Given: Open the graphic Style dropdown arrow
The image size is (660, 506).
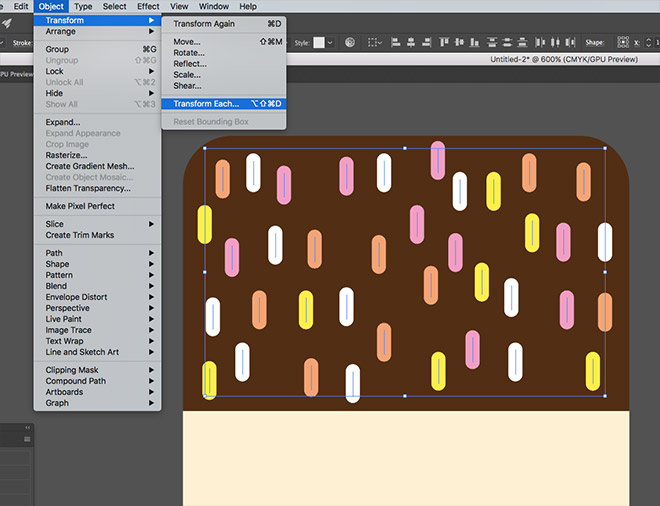Looking at the screenshot, I should click(x=330, y=43).
